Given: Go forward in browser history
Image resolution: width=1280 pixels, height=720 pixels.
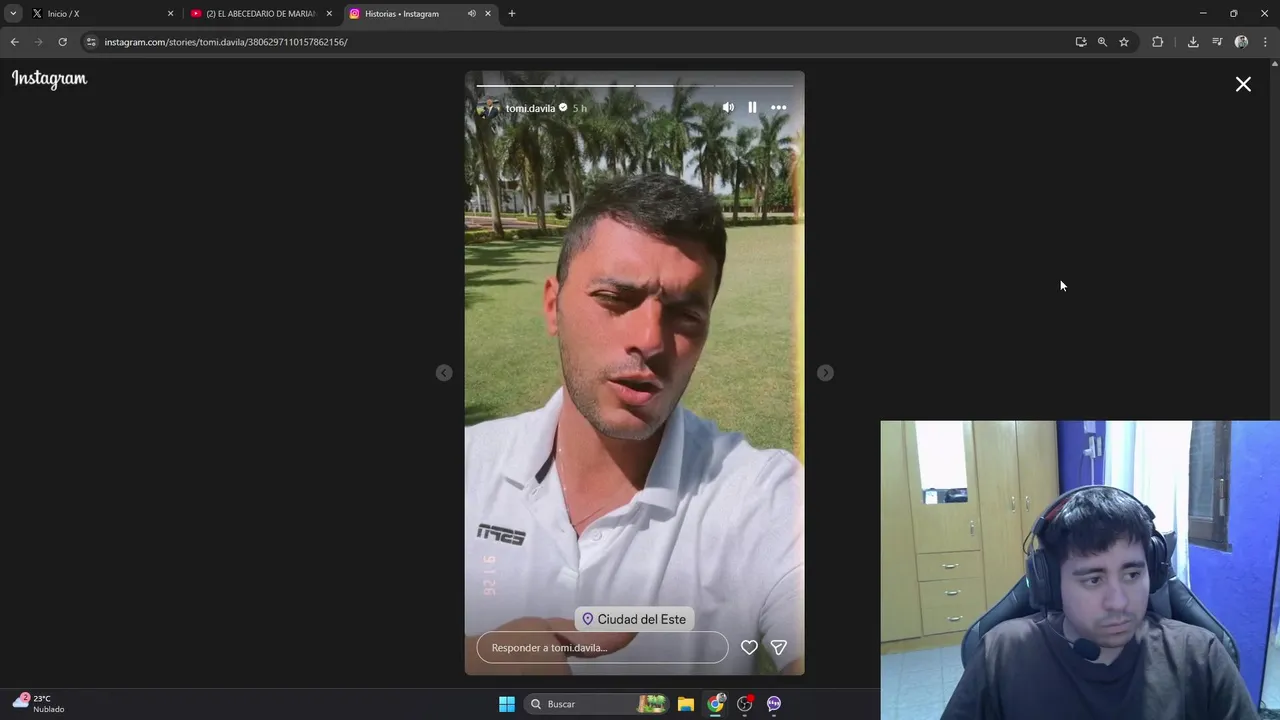Looking at the screenshot, I should pyautogui.click(x=38, y=42).
